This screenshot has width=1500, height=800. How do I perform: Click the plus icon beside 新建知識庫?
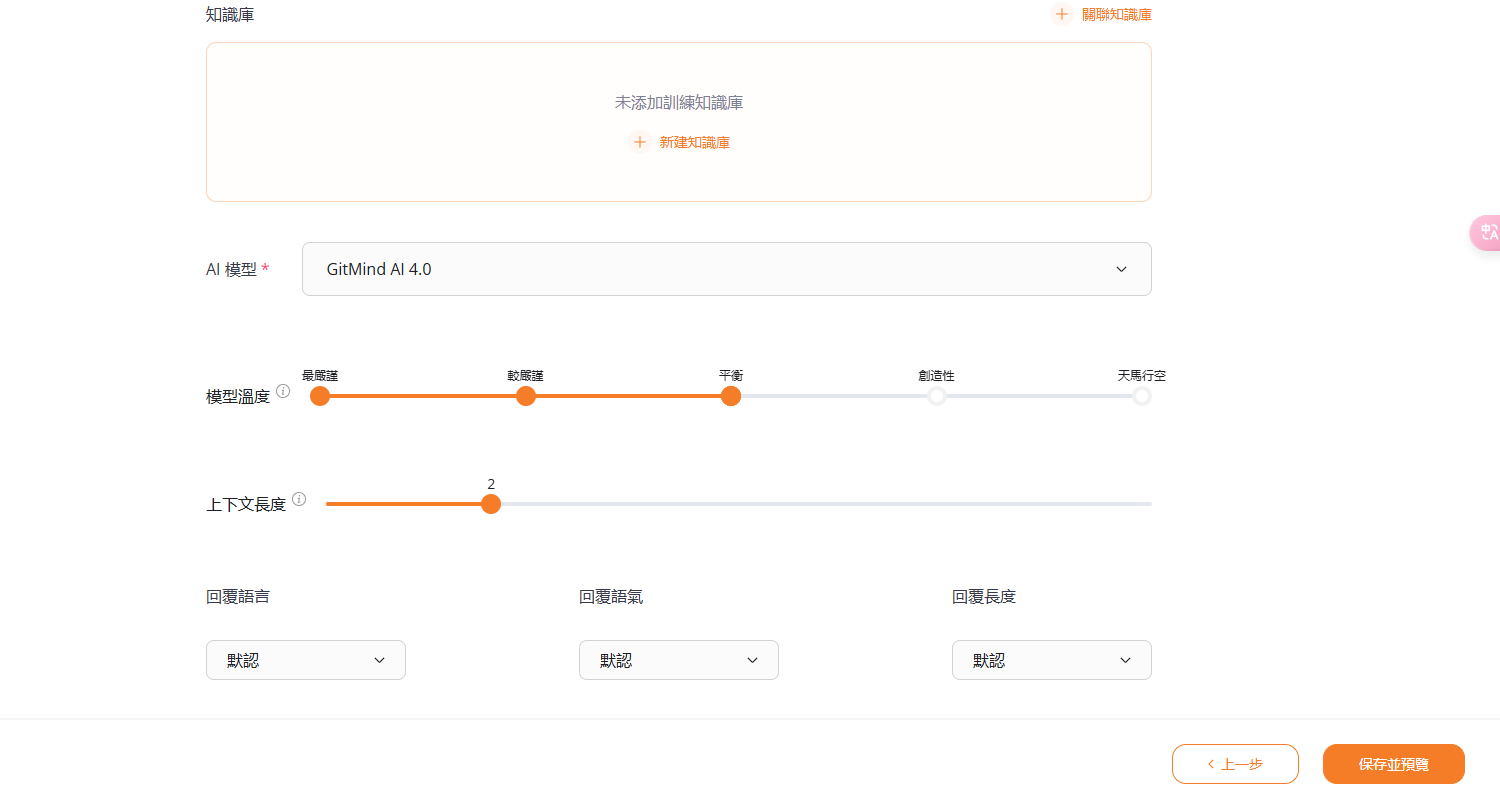[x=640, y=142]
